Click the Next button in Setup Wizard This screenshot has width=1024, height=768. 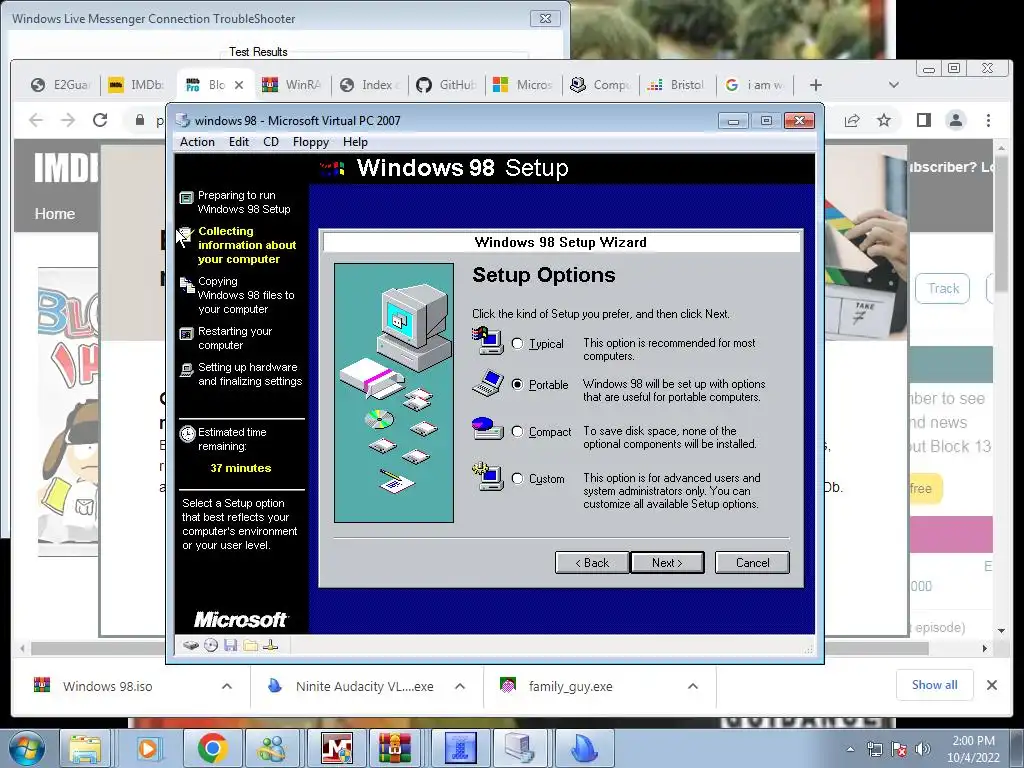pos(667,562)
